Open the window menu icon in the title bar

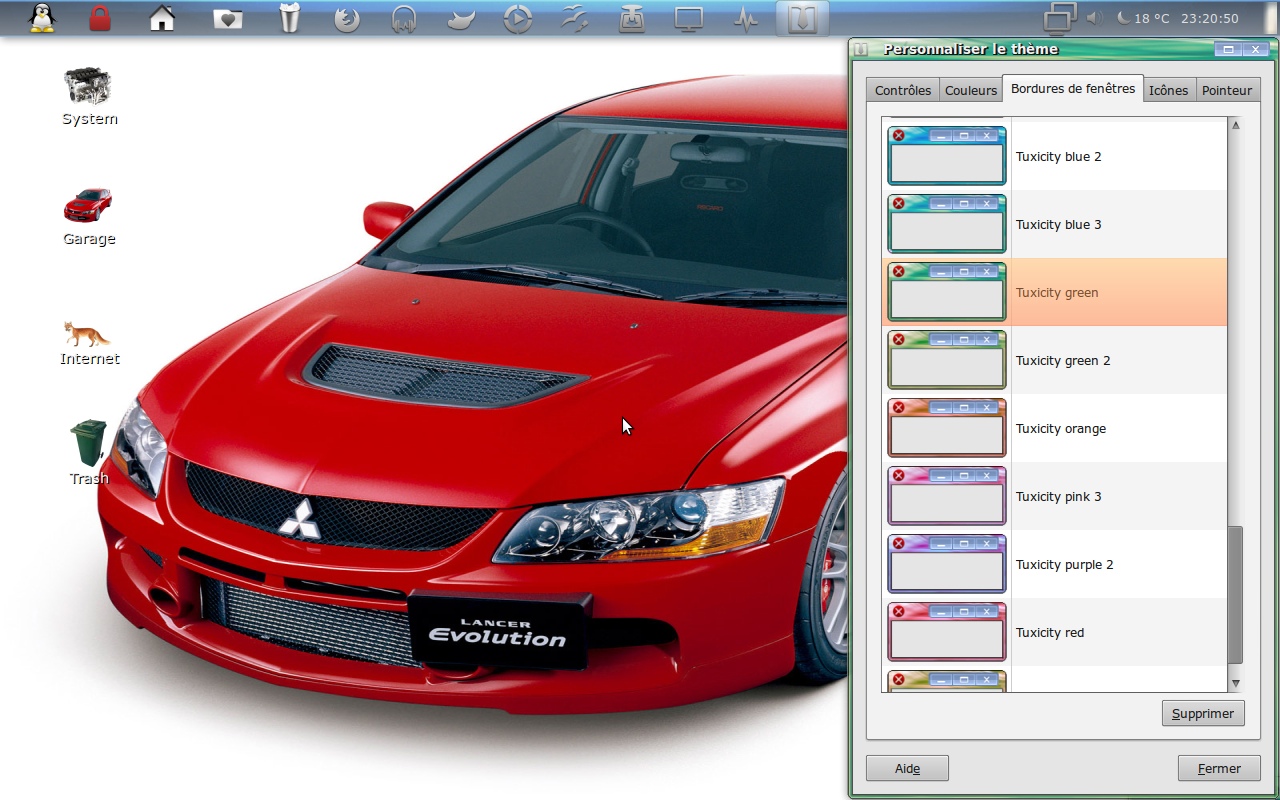click(861, 49)
